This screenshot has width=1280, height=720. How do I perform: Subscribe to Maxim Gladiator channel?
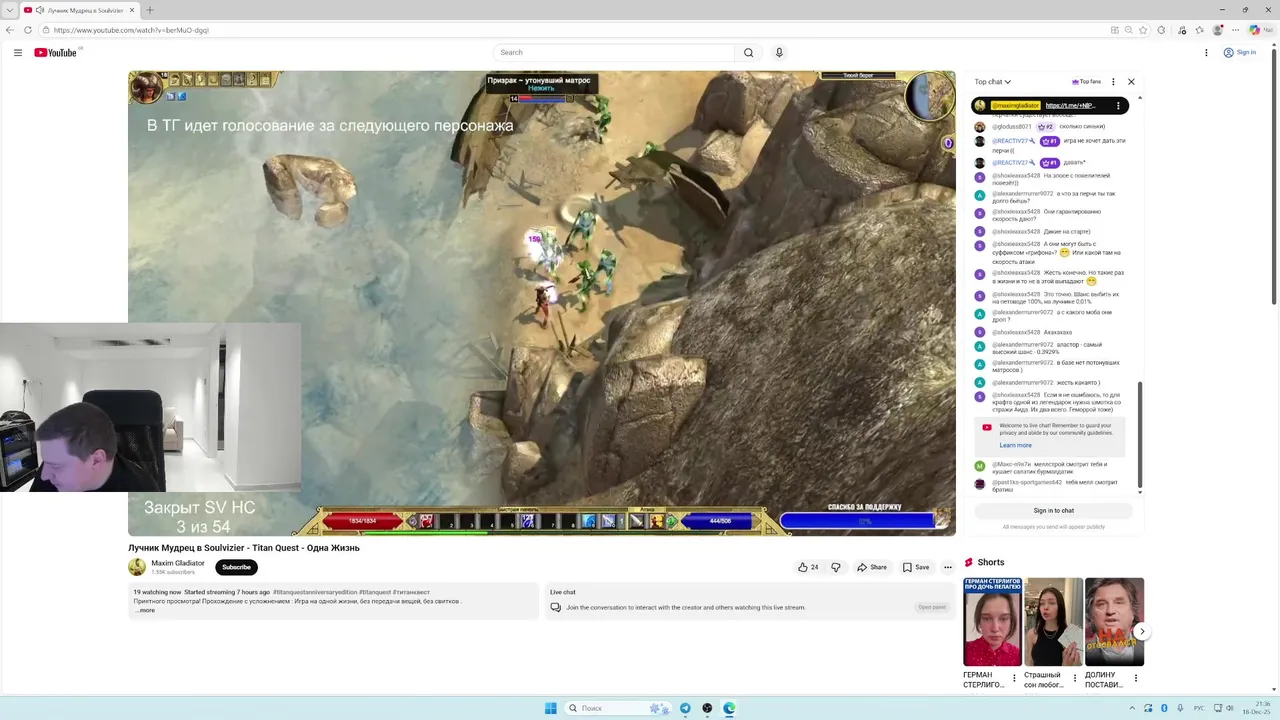[x=236, y=567]
